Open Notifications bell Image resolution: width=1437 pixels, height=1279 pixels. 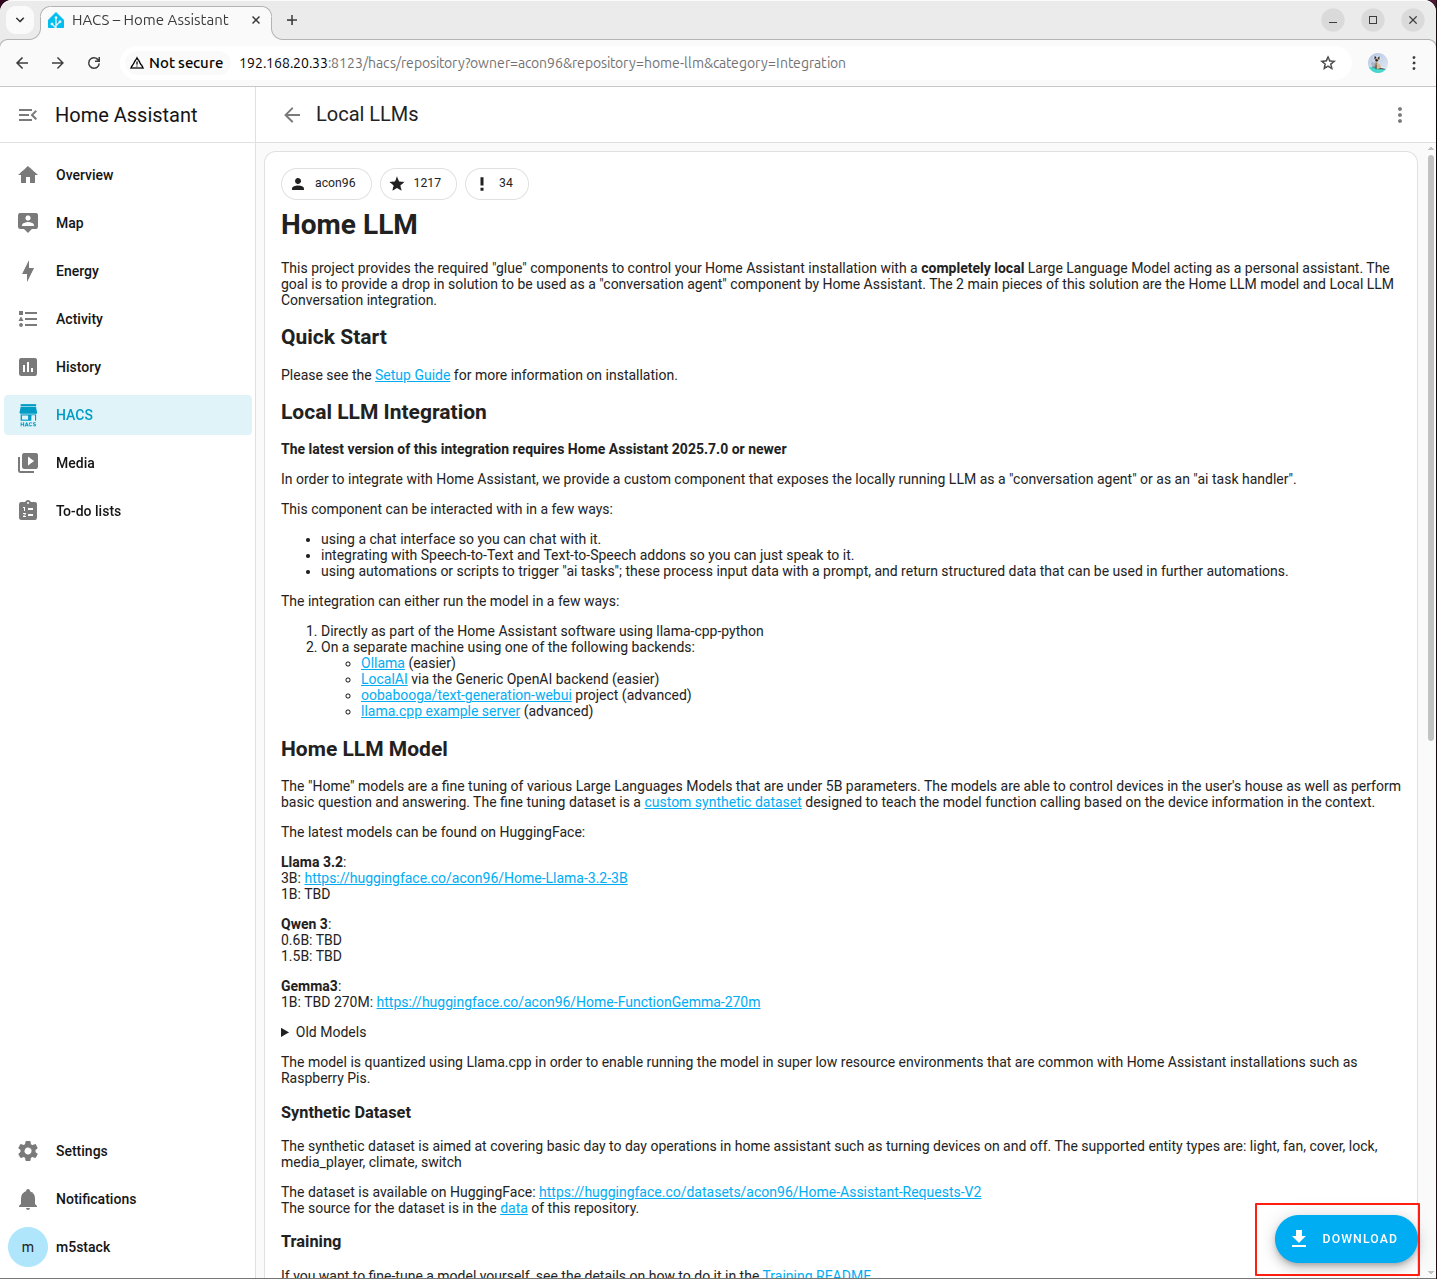tap(28, 1199)
